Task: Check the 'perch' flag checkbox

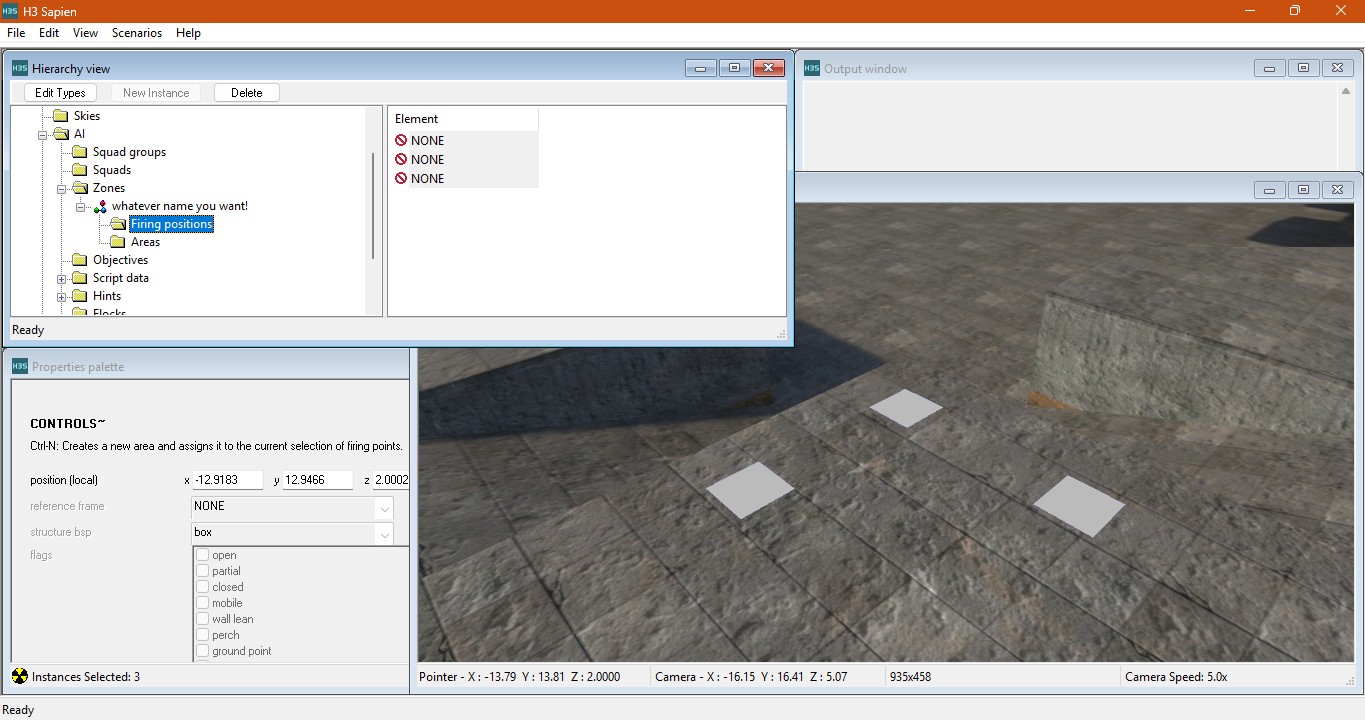Action: click(203, 635)
